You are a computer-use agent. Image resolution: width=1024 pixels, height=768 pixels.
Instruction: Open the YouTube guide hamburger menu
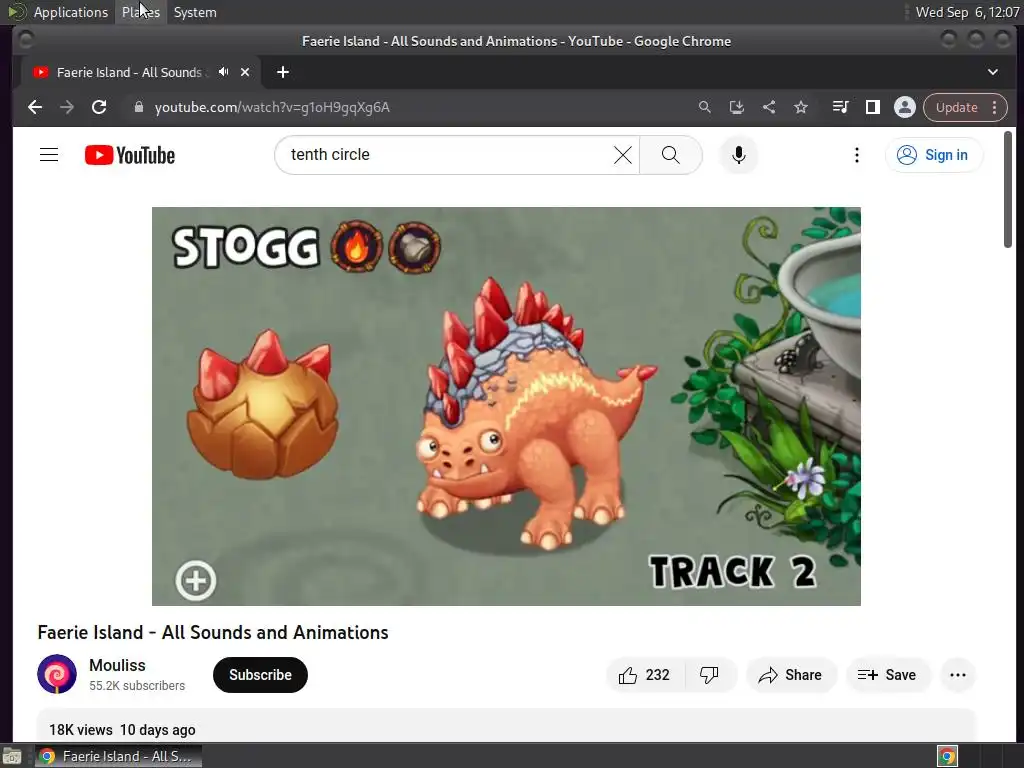coord(49,155)
